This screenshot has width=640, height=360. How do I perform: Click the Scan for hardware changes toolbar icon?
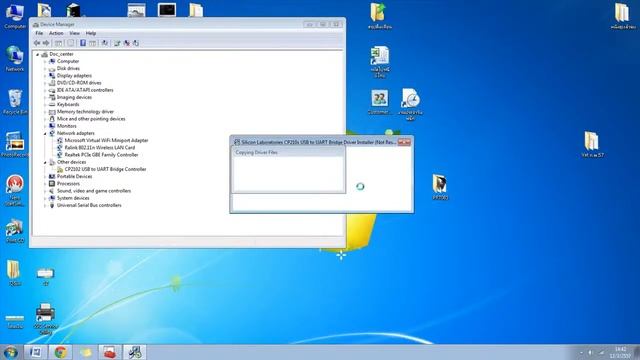pos(105,43)
